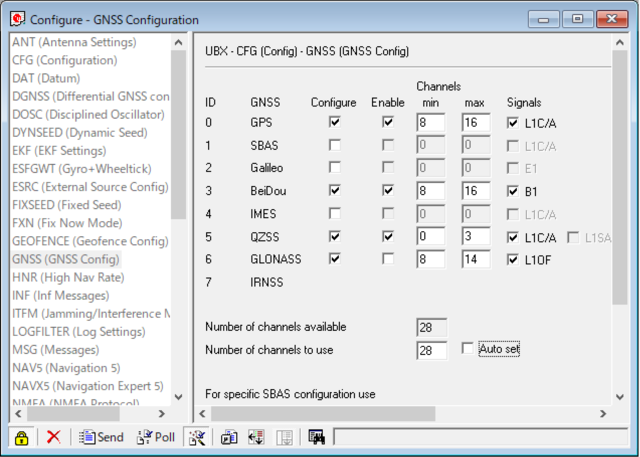Click the BeiDou min channels field
This screenshot has height=457, width=640.
click(x=431, y=191)
